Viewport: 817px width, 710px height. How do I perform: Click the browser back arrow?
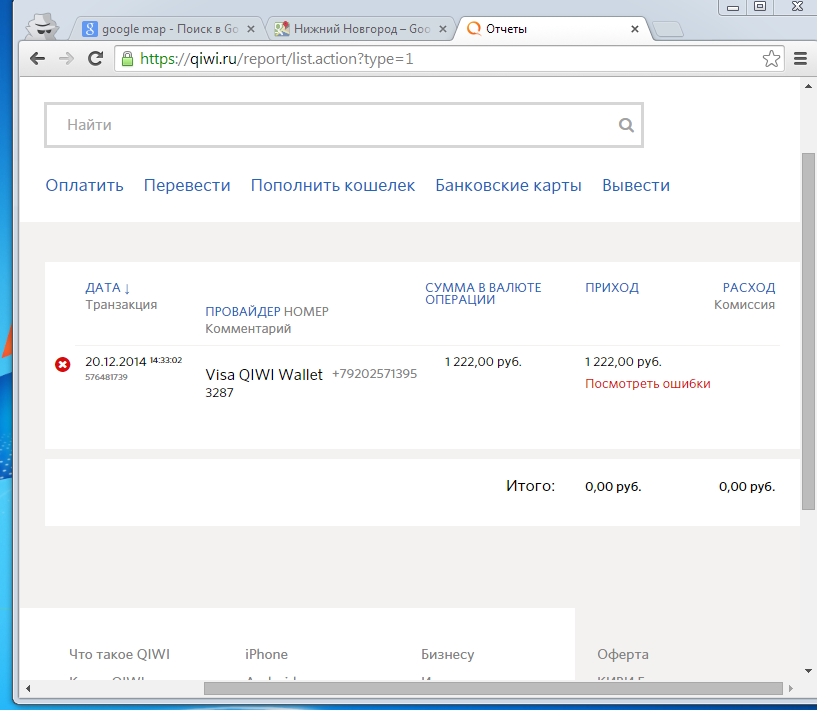pyautogui.click(x=38, y=58)
